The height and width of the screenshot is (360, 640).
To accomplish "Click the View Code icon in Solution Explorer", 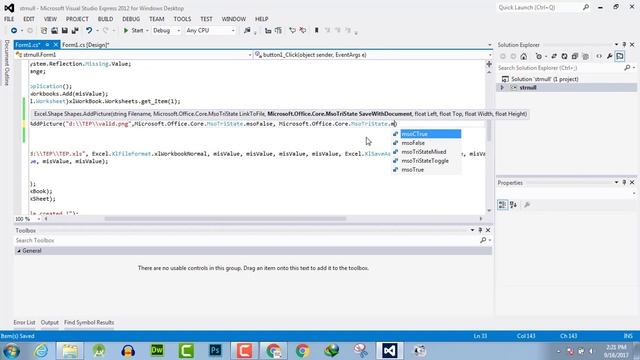I will 599,56.
